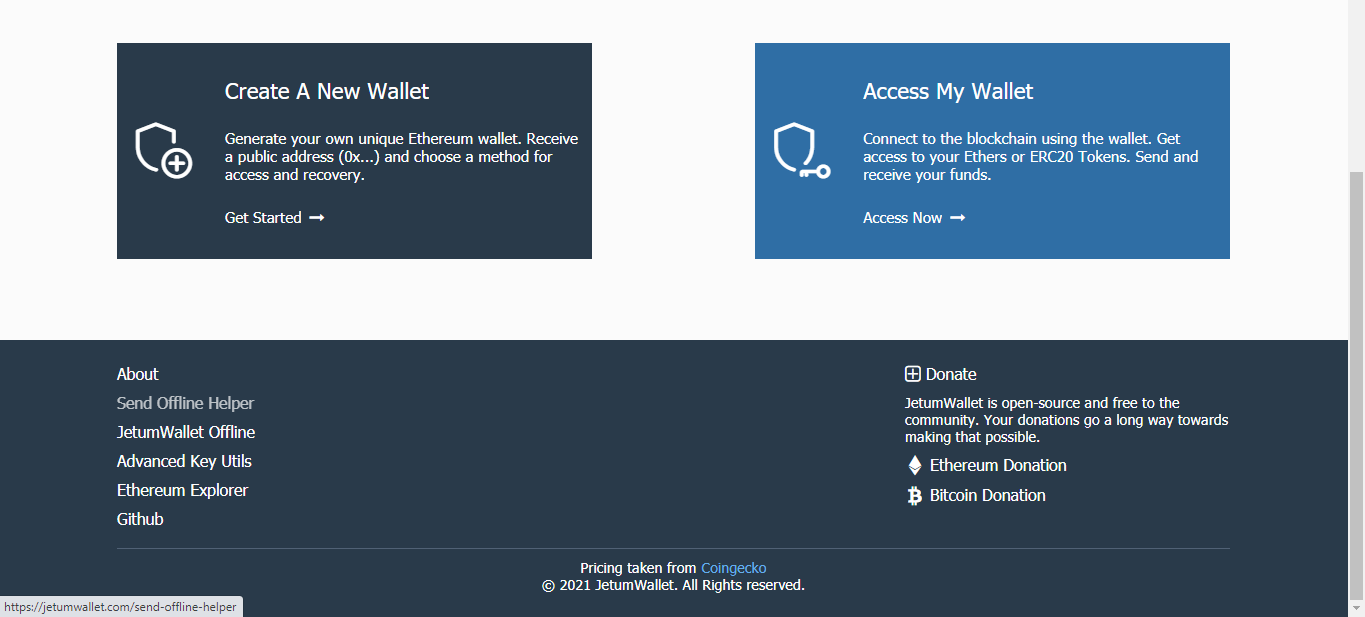Open the About footer link
Screen dimensions: 1365x617
[x=138, y=374]
